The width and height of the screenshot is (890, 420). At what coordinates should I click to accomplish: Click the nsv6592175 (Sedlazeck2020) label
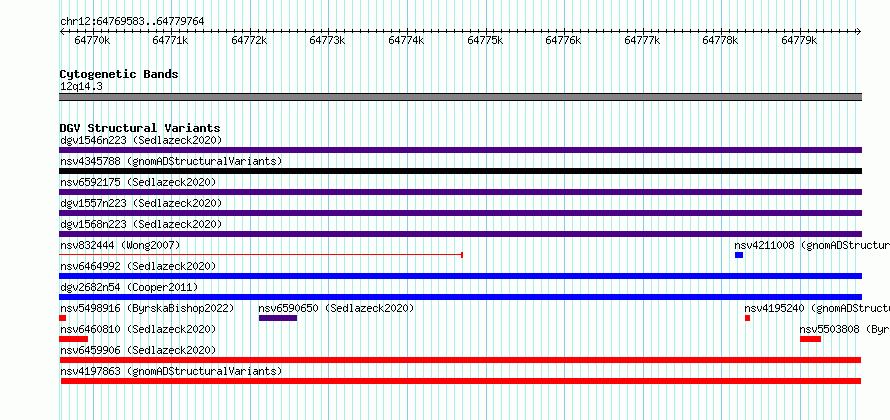point(138,182)
